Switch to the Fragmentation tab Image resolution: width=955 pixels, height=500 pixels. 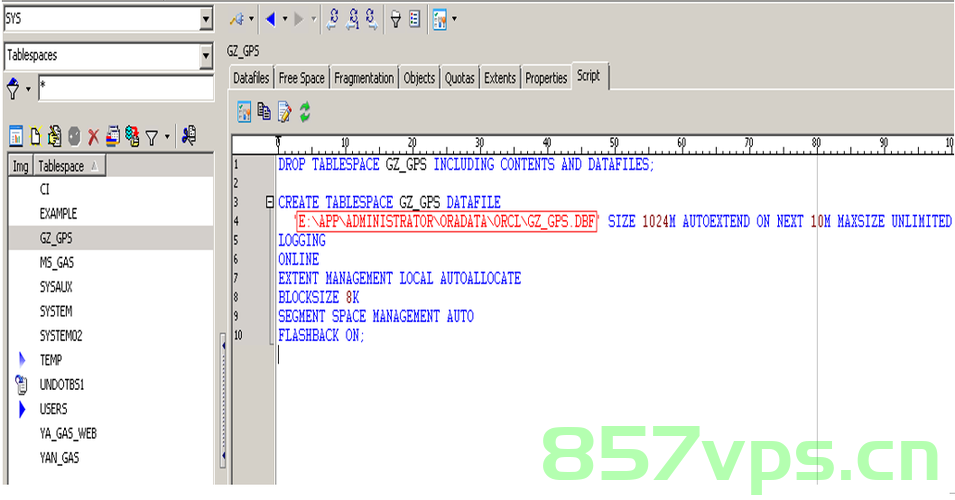(x=364, y=78)
